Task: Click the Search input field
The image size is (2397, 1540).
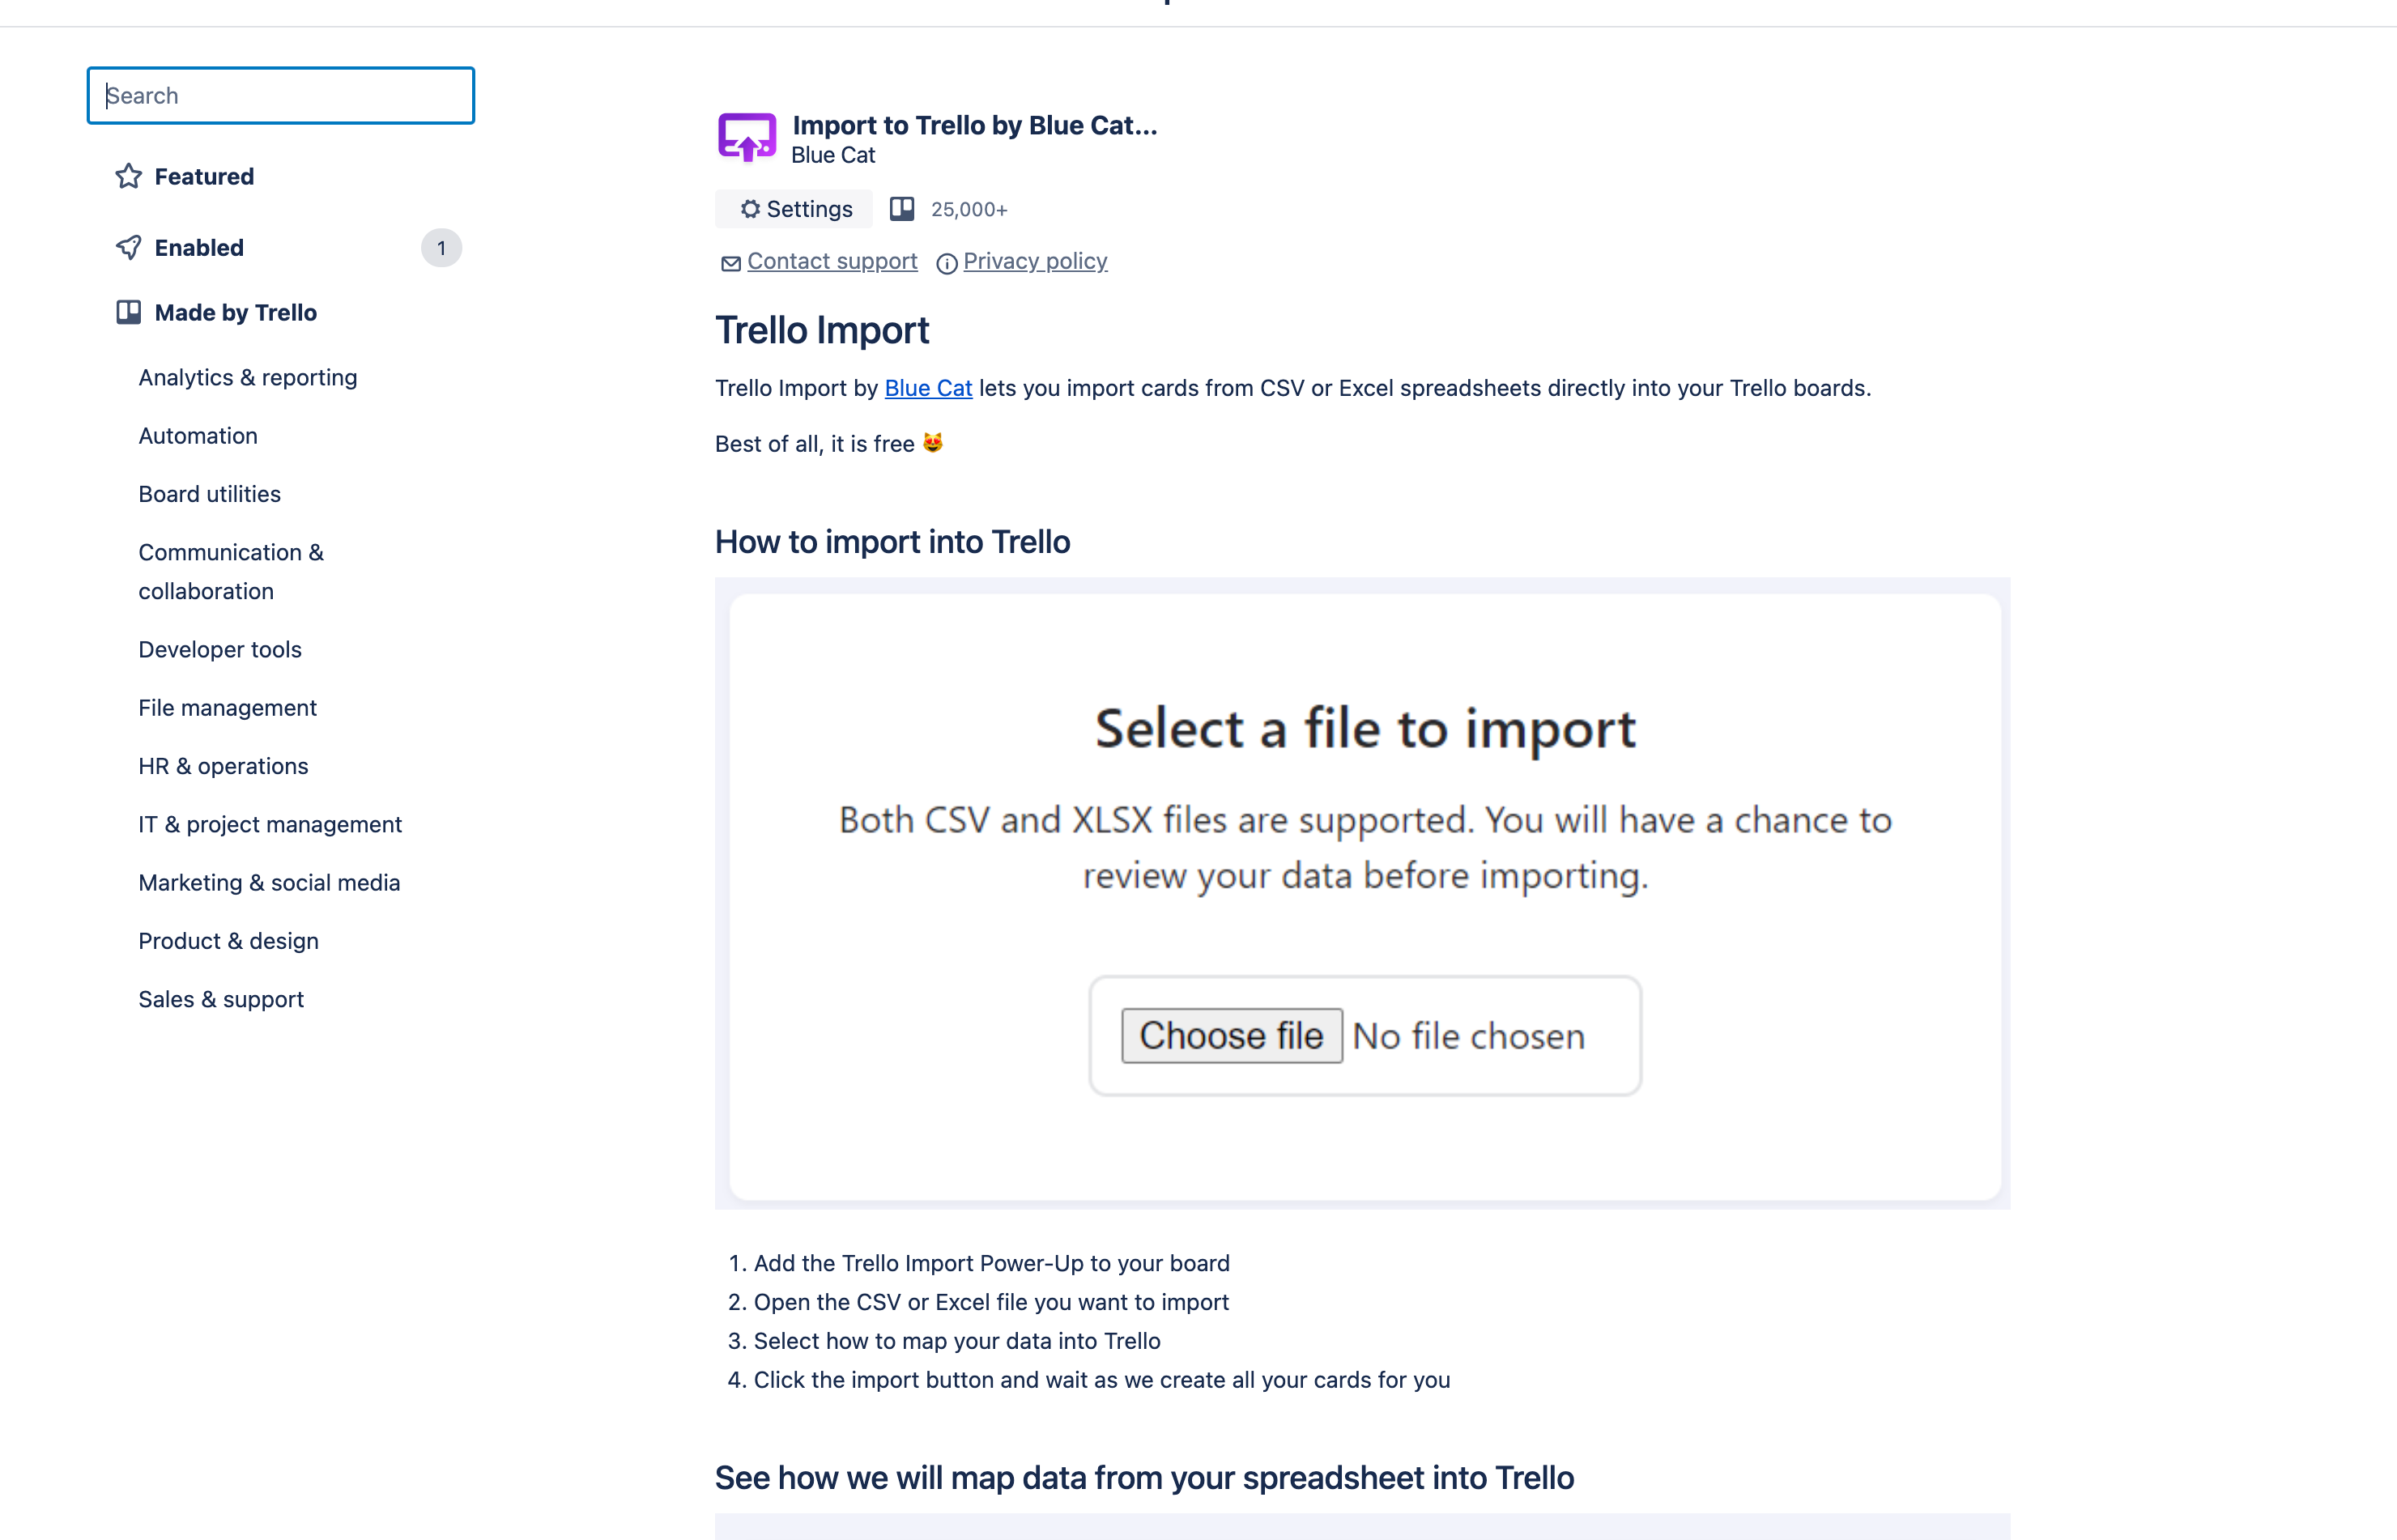Action: (280, 95)
